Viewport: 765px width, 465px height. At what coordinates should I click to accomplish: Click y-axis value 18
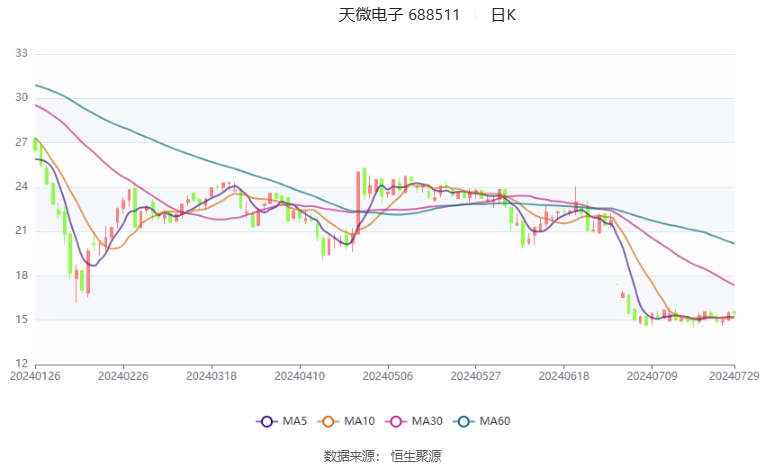pyautogui.click(x=21, y=275)
